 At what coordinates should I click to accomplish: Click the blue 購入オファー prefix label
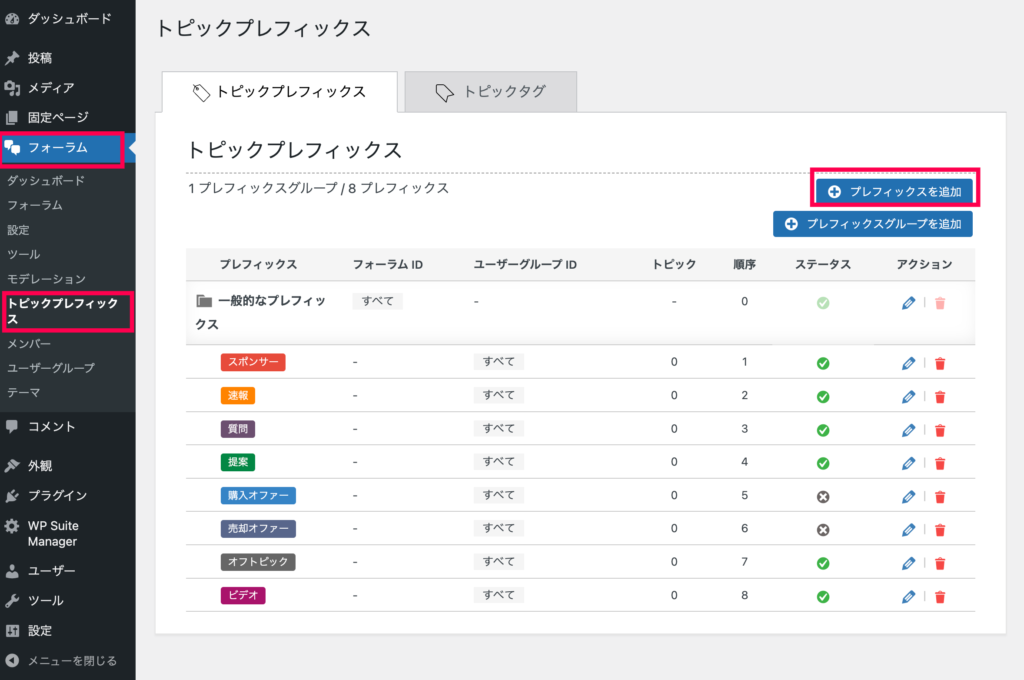point(258,496)
